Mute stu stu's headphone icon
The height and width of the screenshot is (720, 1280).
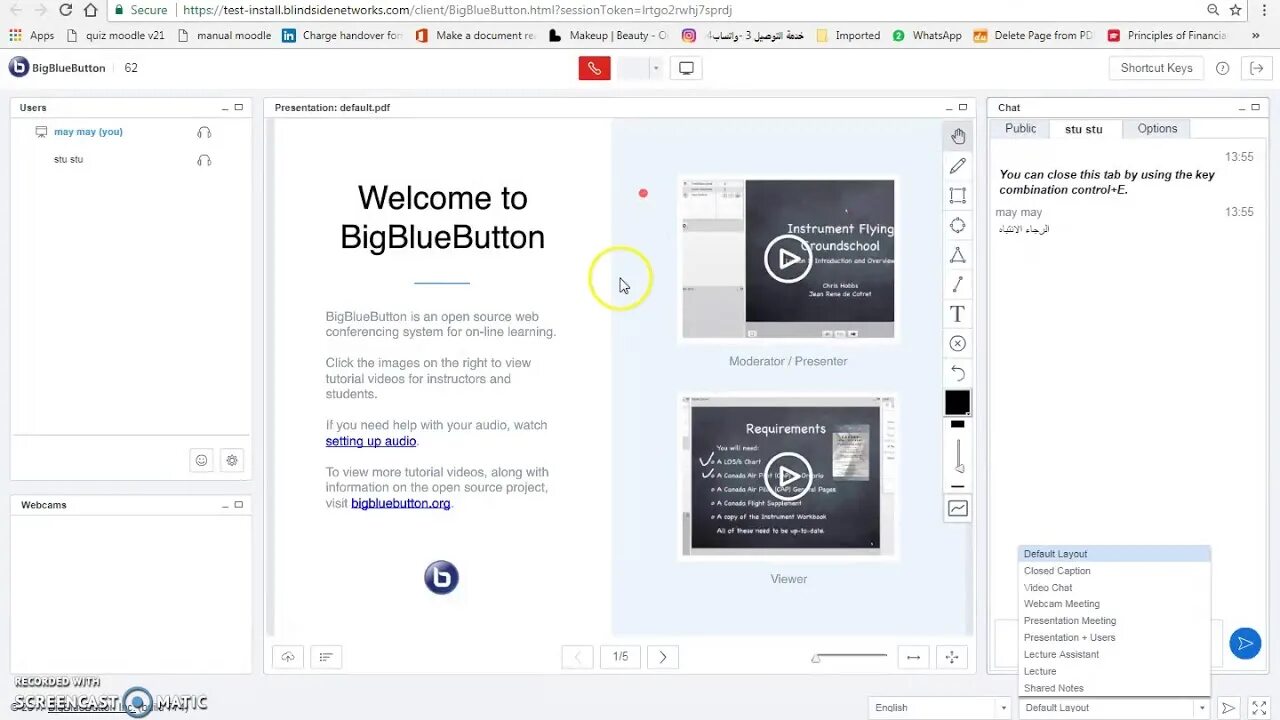click(x=204, y=159)
